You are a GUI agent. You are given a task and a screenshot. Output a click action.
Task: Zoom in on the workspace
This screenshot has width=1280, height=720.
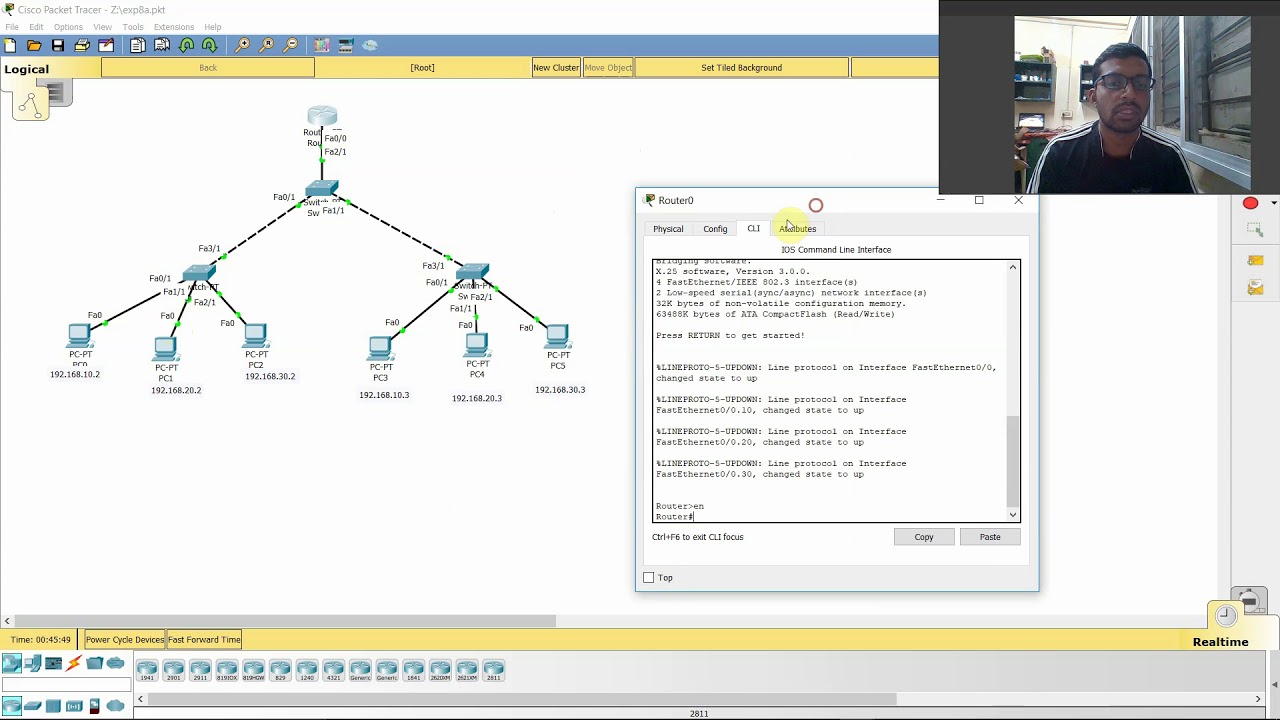click(x=243, y=45)
